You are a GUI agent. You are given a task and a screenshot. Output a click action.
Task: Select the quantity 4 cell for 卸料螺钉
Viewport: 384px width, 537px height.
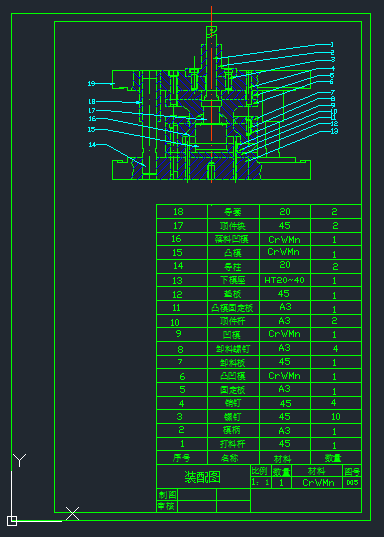[335, 348]
